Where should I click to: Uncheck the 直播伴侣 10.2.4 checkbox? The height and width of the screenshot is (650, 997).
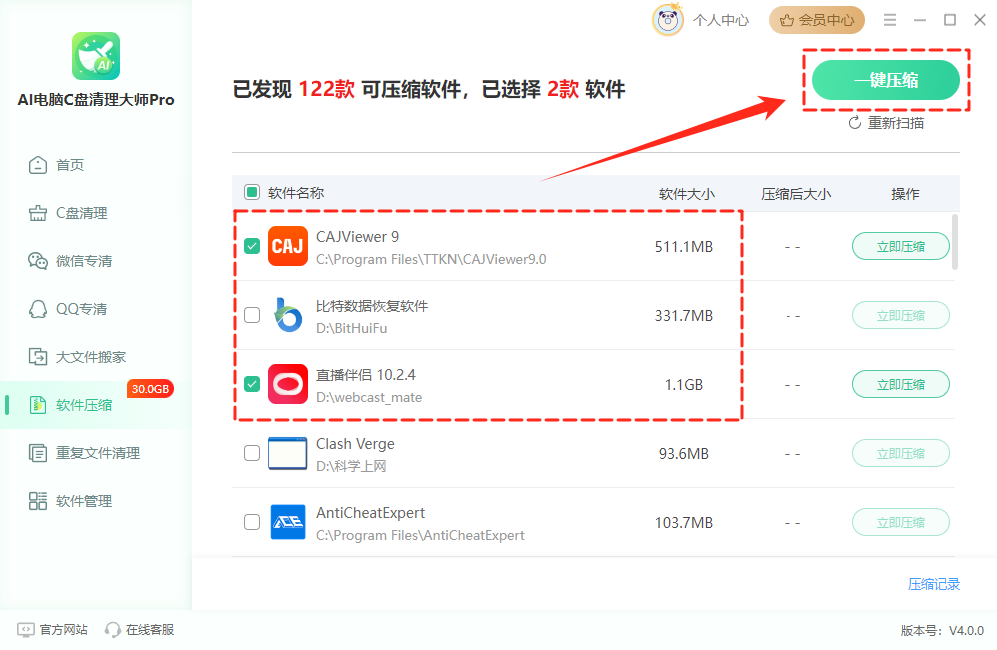point(252,384)
